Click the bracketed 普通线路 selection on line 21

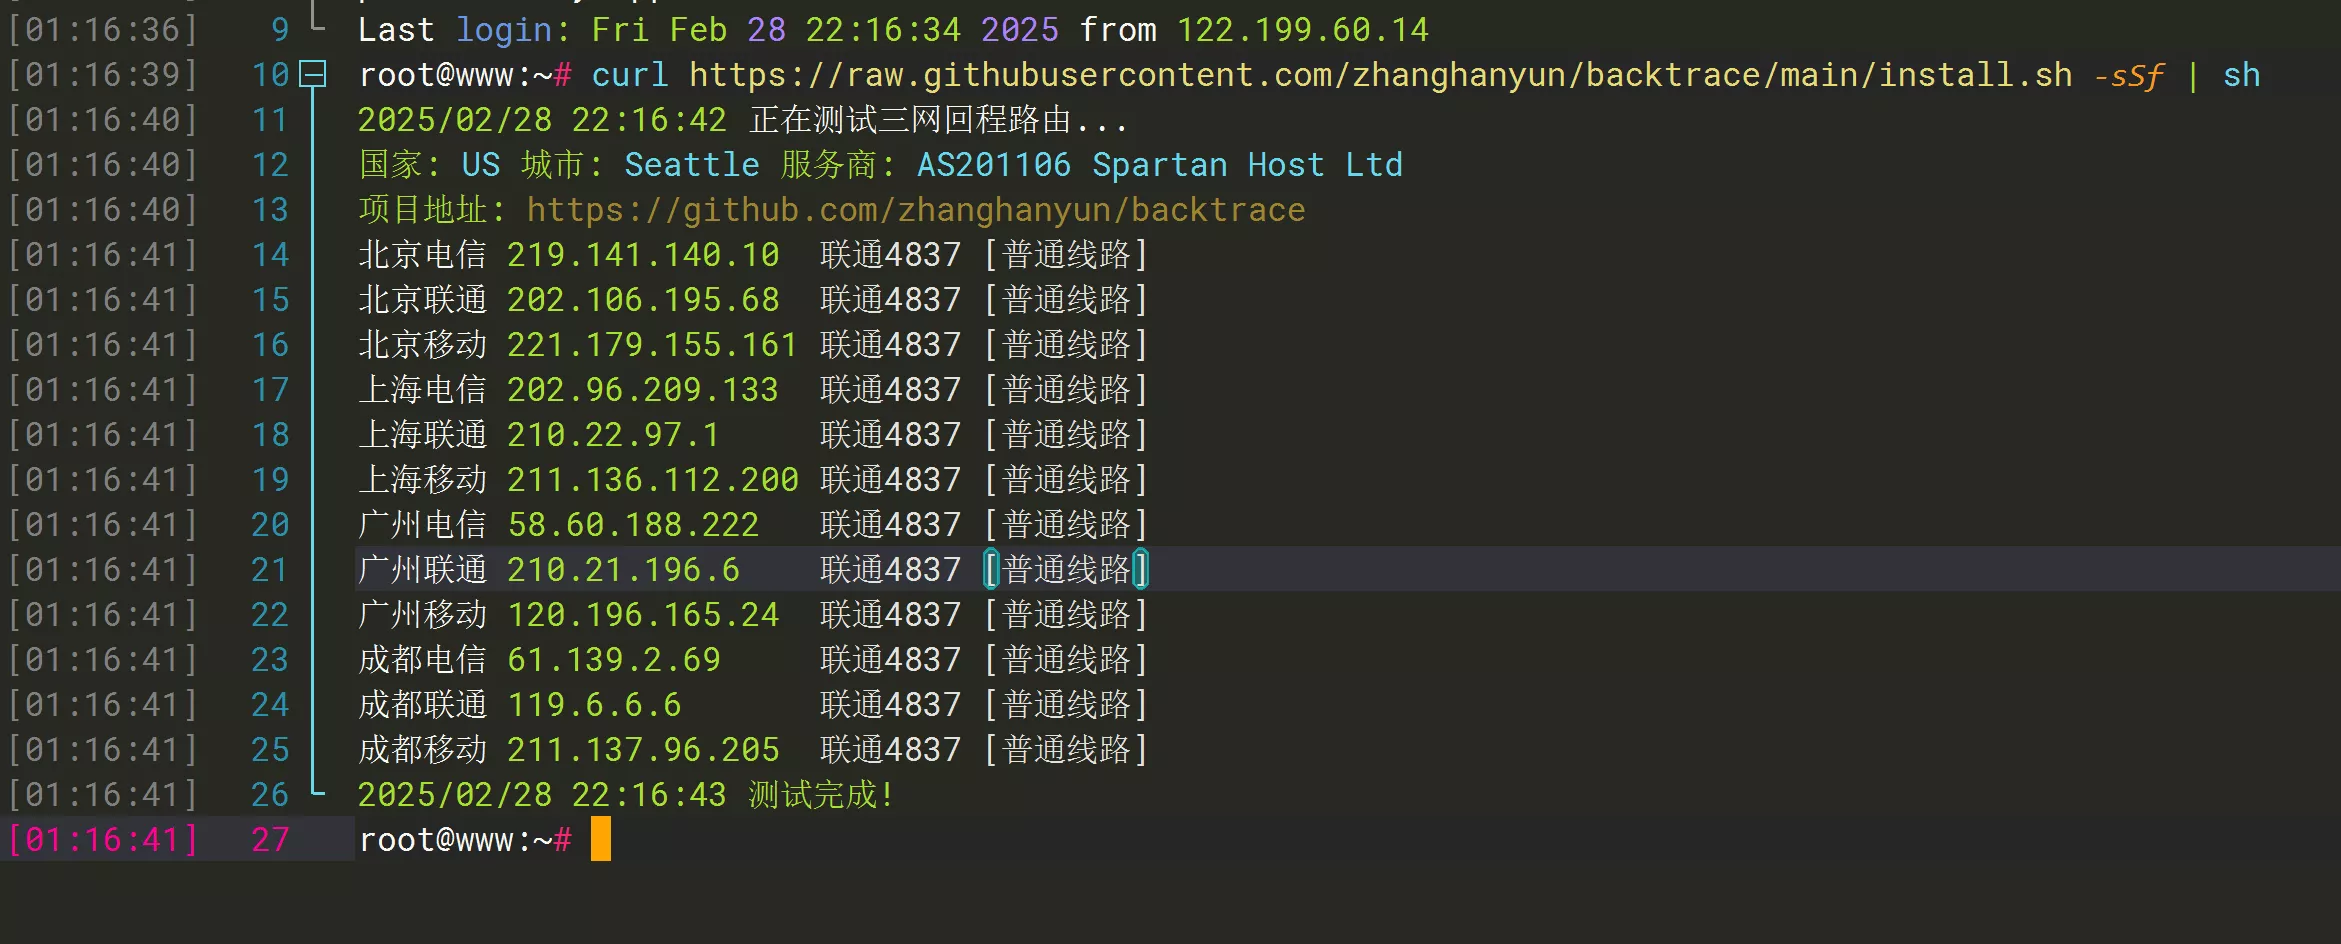click(x=1065, y=568)
